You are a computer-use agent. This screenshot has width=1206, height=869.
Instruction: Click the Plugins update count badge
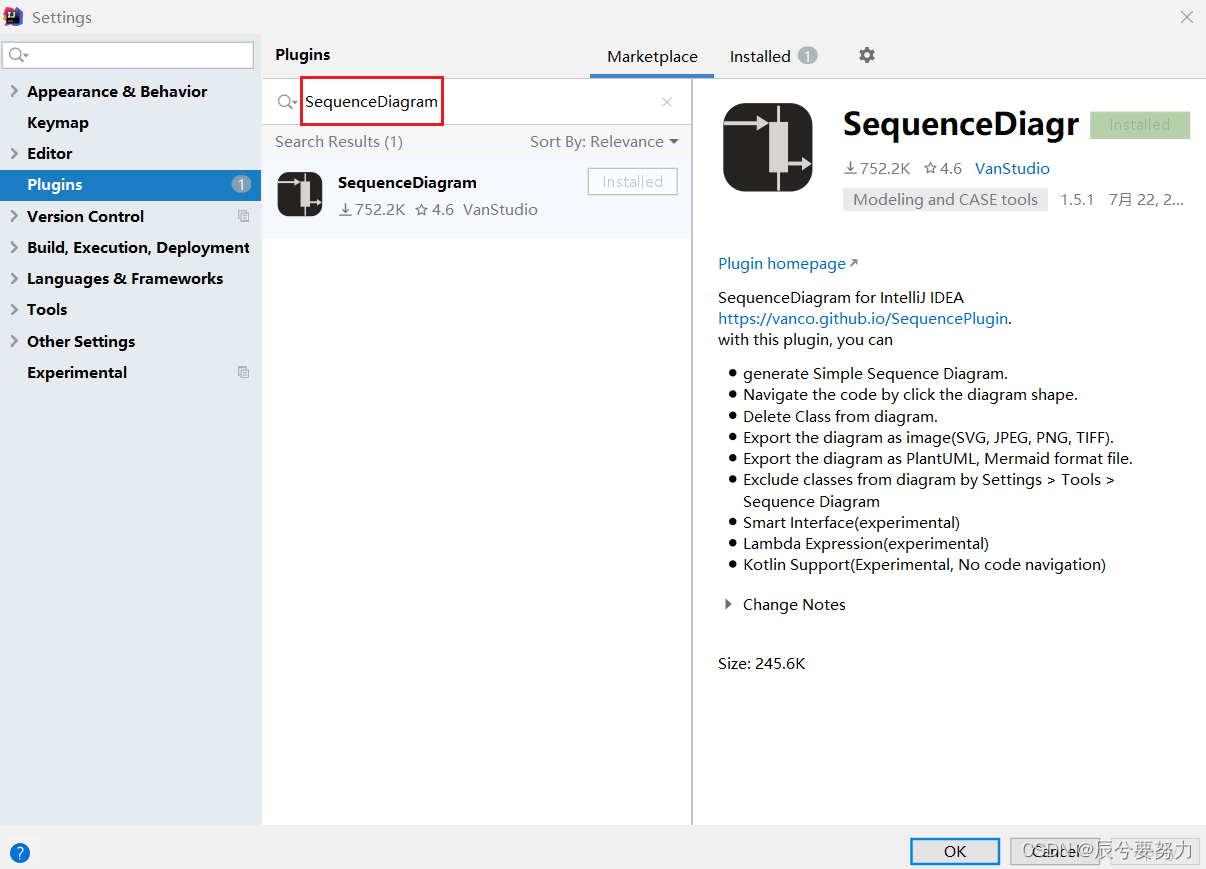(241, 184)
